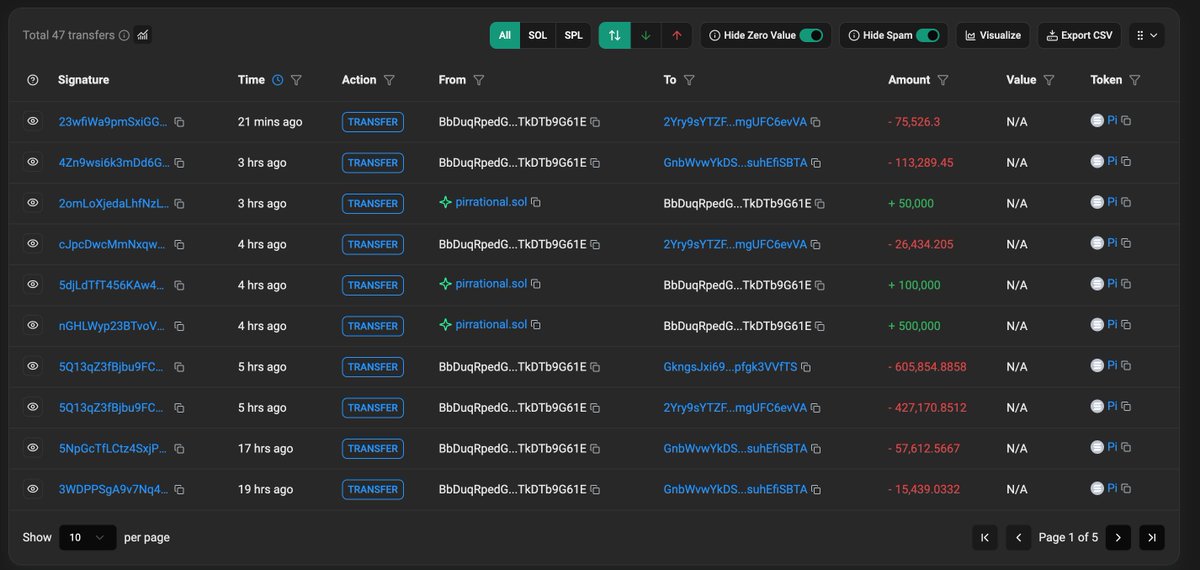
Task: Copy To address in the +100,000 row
Action: pyautogui.click(x=820, y=286)
